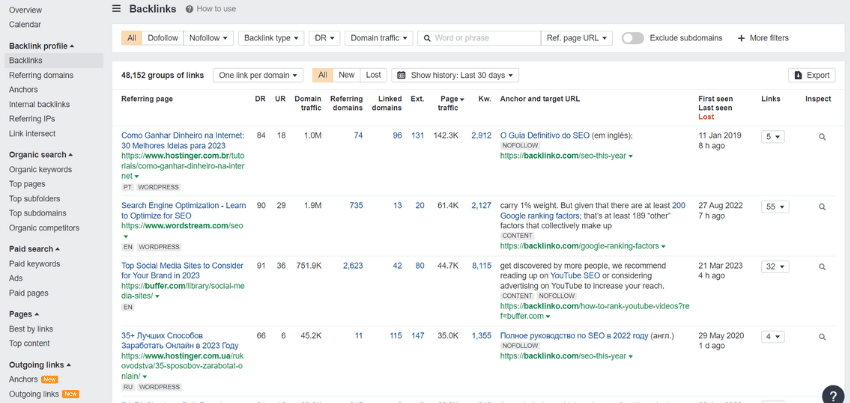Open backlinko.com/google-ranking-factors target URL

tap(579, 246)
